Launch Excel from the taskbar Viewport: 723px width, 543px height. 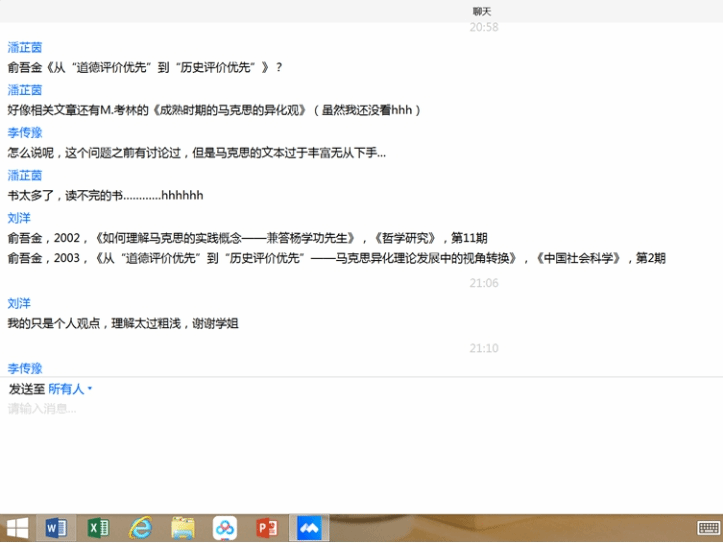98,527
